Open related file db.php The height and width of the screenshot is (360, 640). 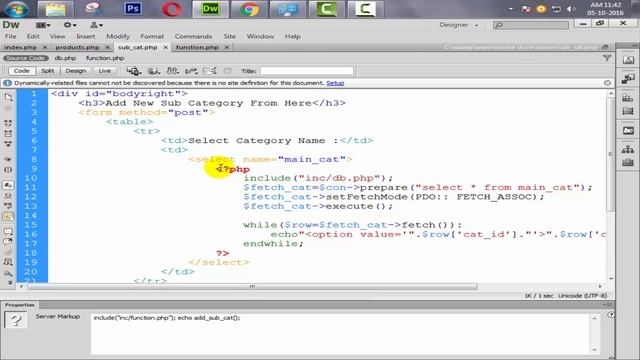tap(65, 58)
